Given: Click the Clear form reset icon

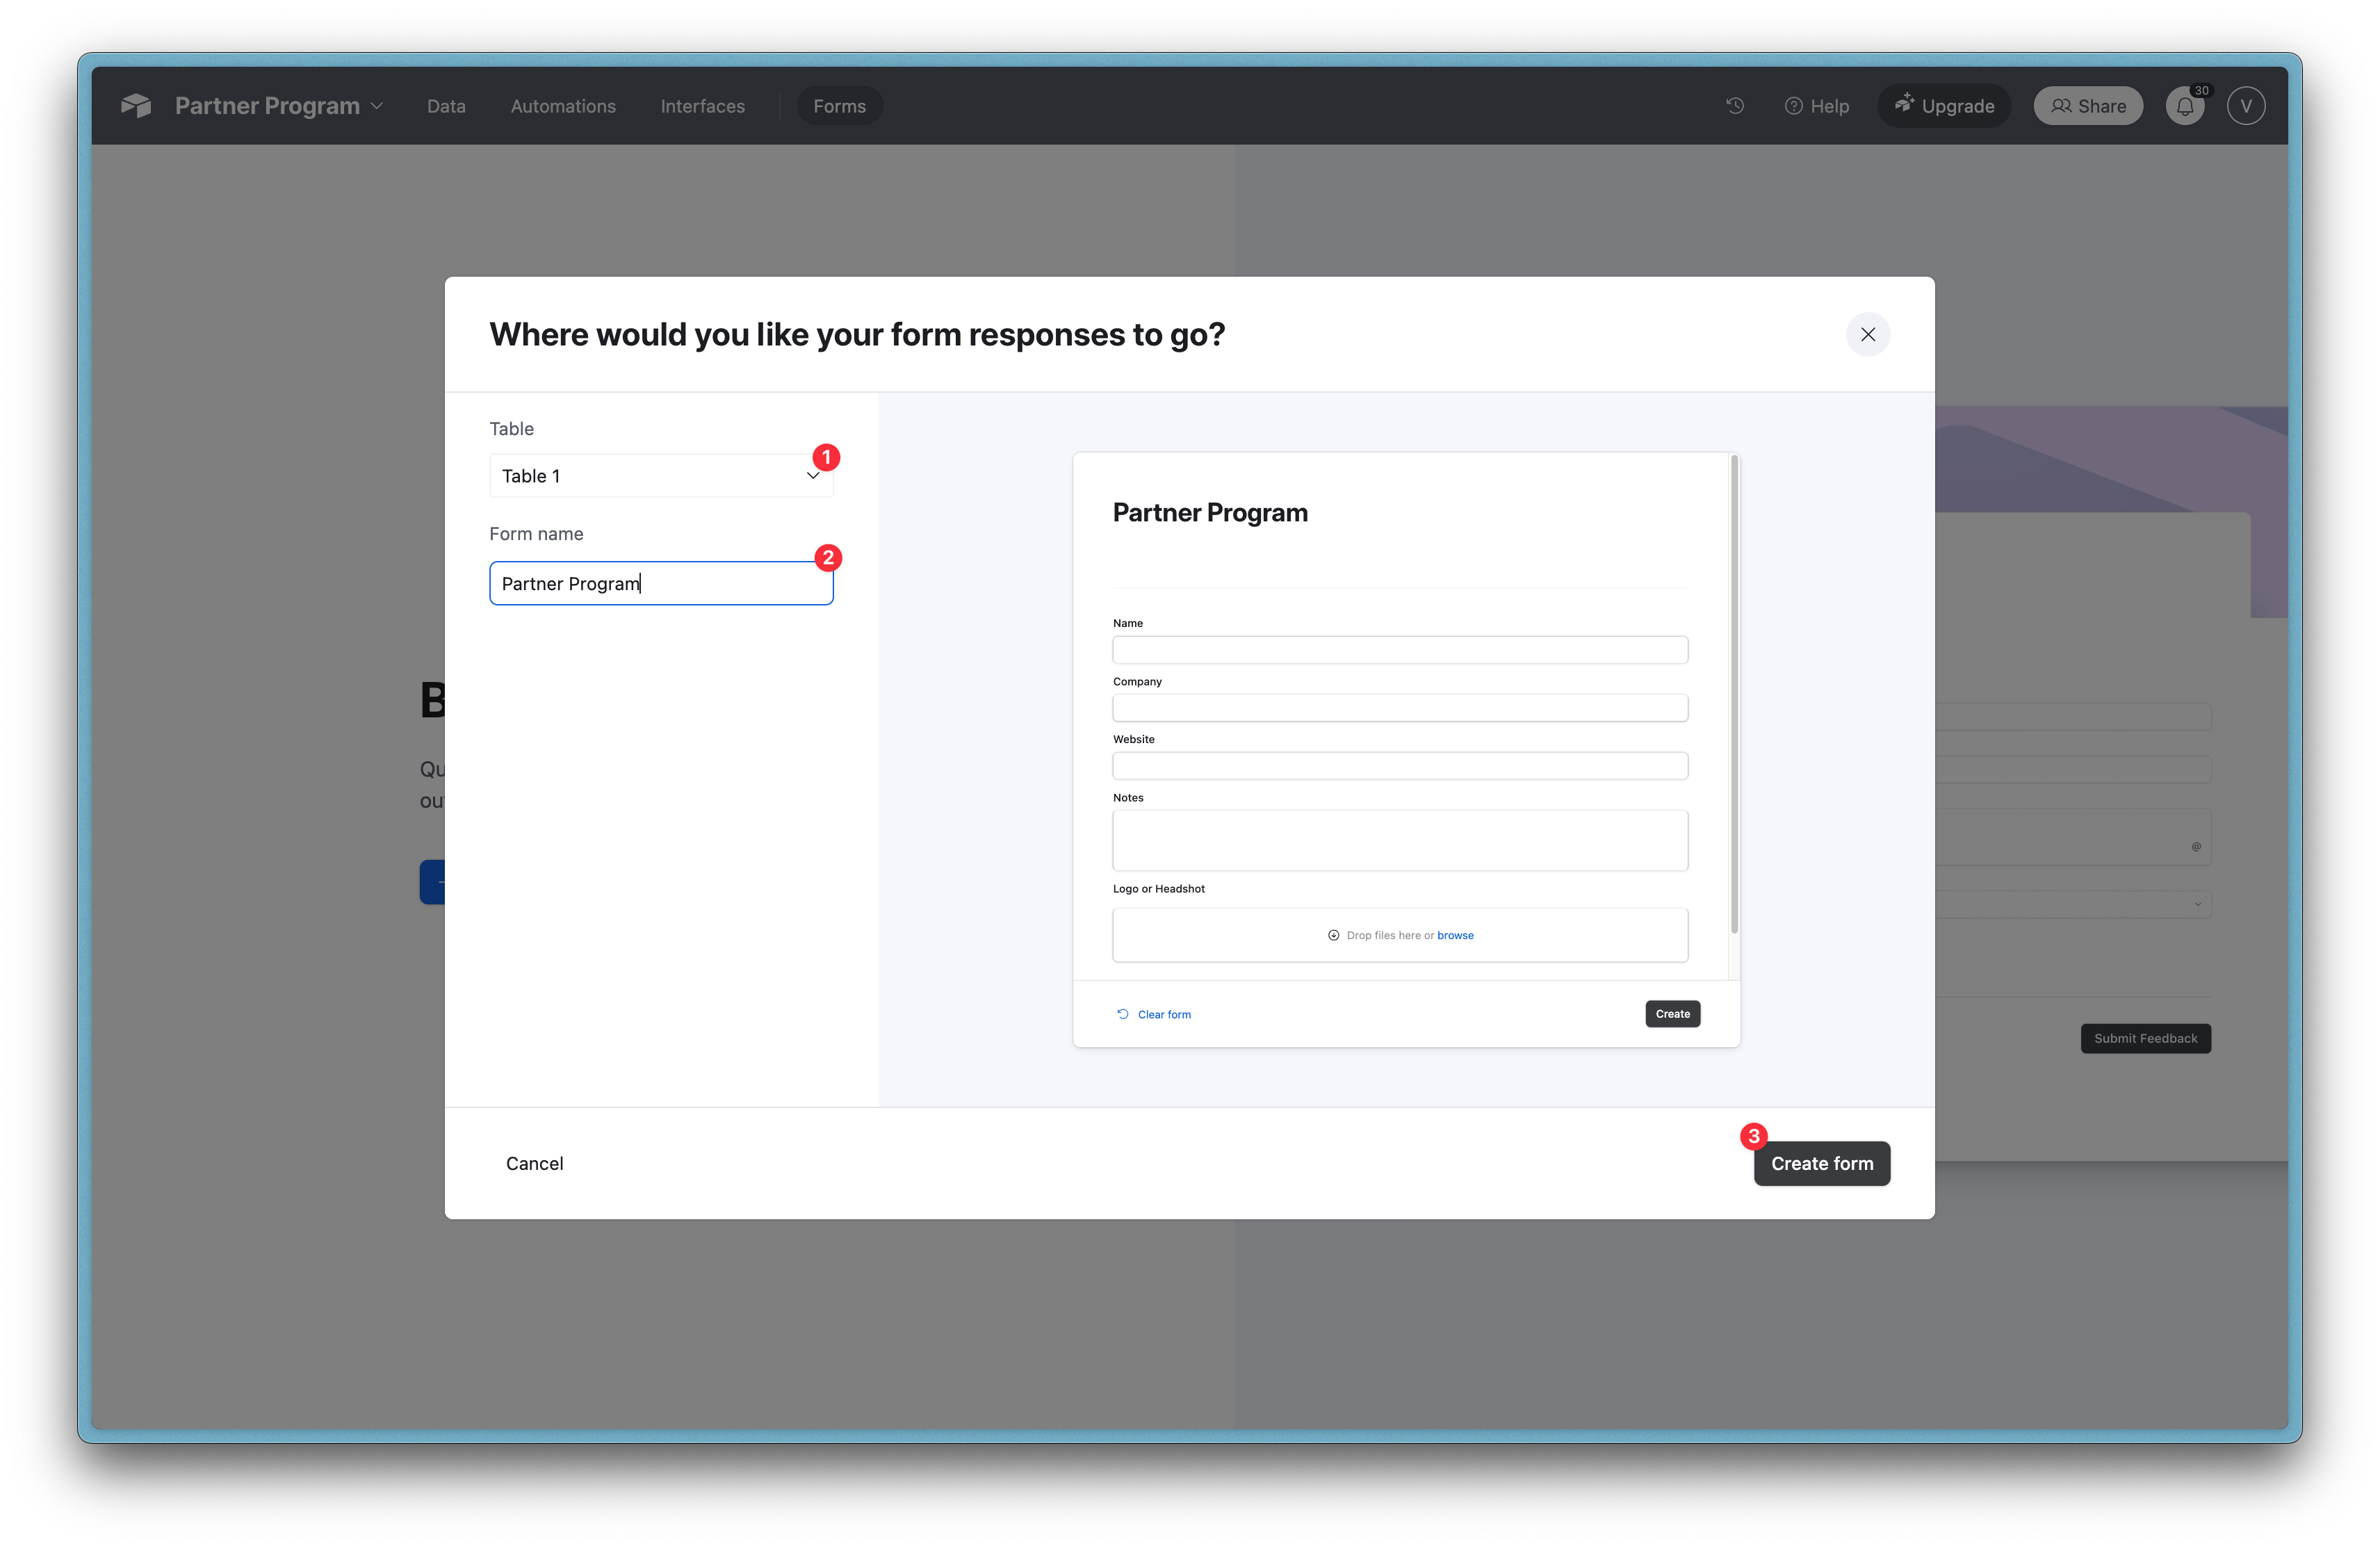Looking at the screenshot, I should [1123, 1014].
